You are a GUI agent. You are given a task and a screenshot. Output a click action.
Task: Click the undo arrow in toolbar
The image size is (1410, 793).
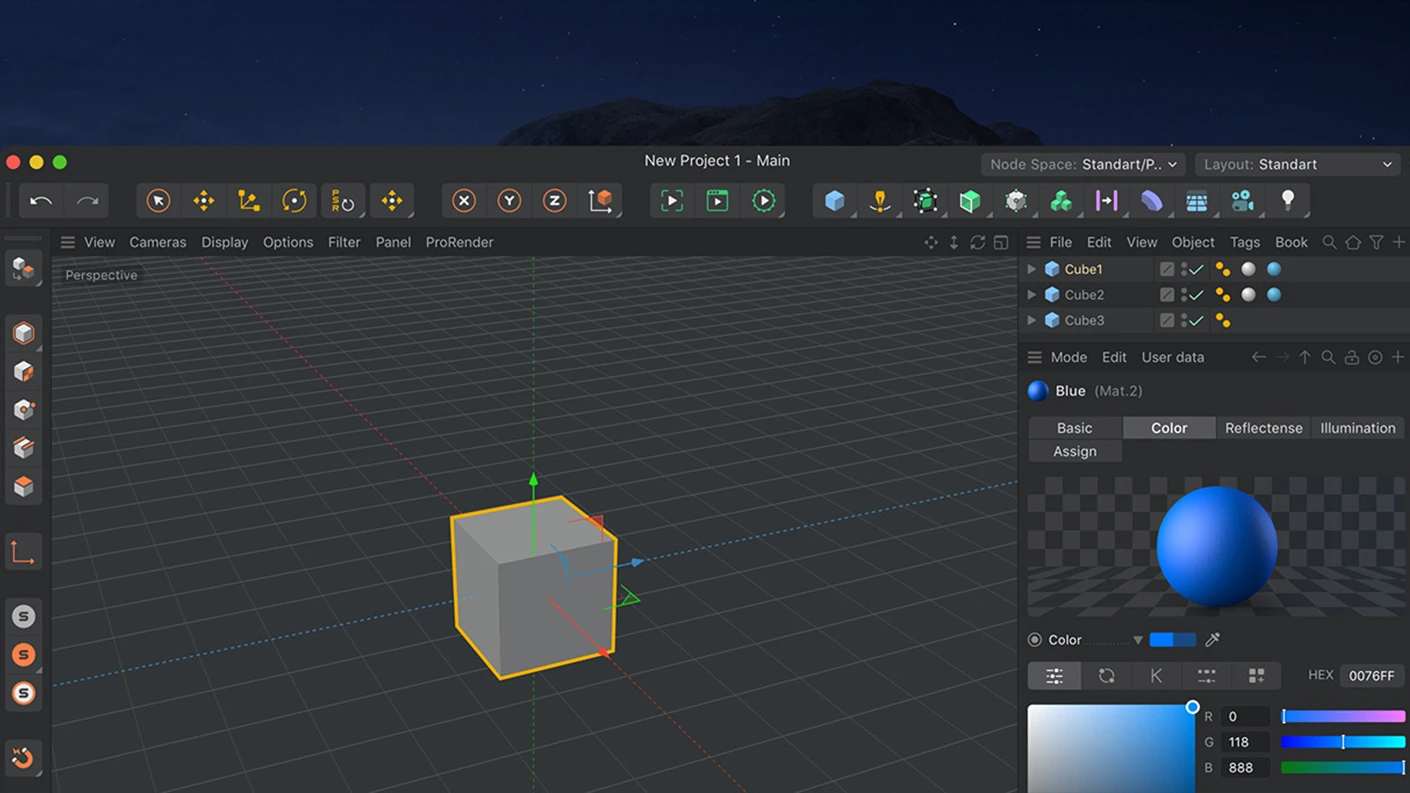[x=41, y=201]
